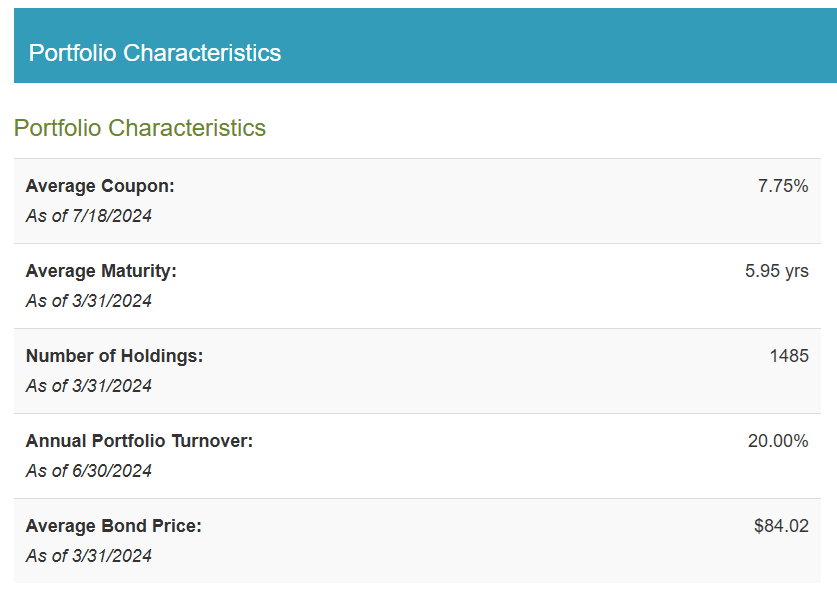Screen dimensions: 837x603
Task: Click the 20.00% turnover value
Action: coord(778,441)
